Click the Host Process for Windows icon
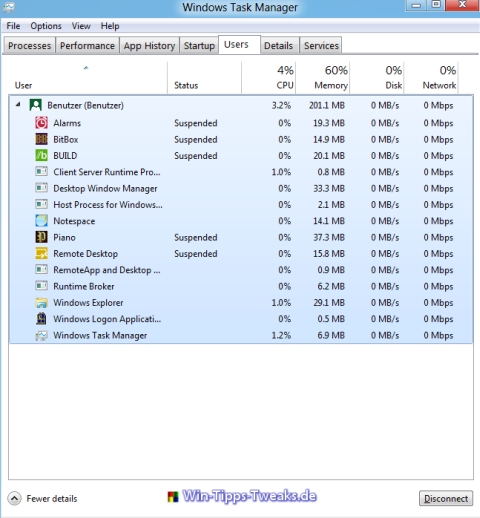Screen dimensions: 480x518 41,204
